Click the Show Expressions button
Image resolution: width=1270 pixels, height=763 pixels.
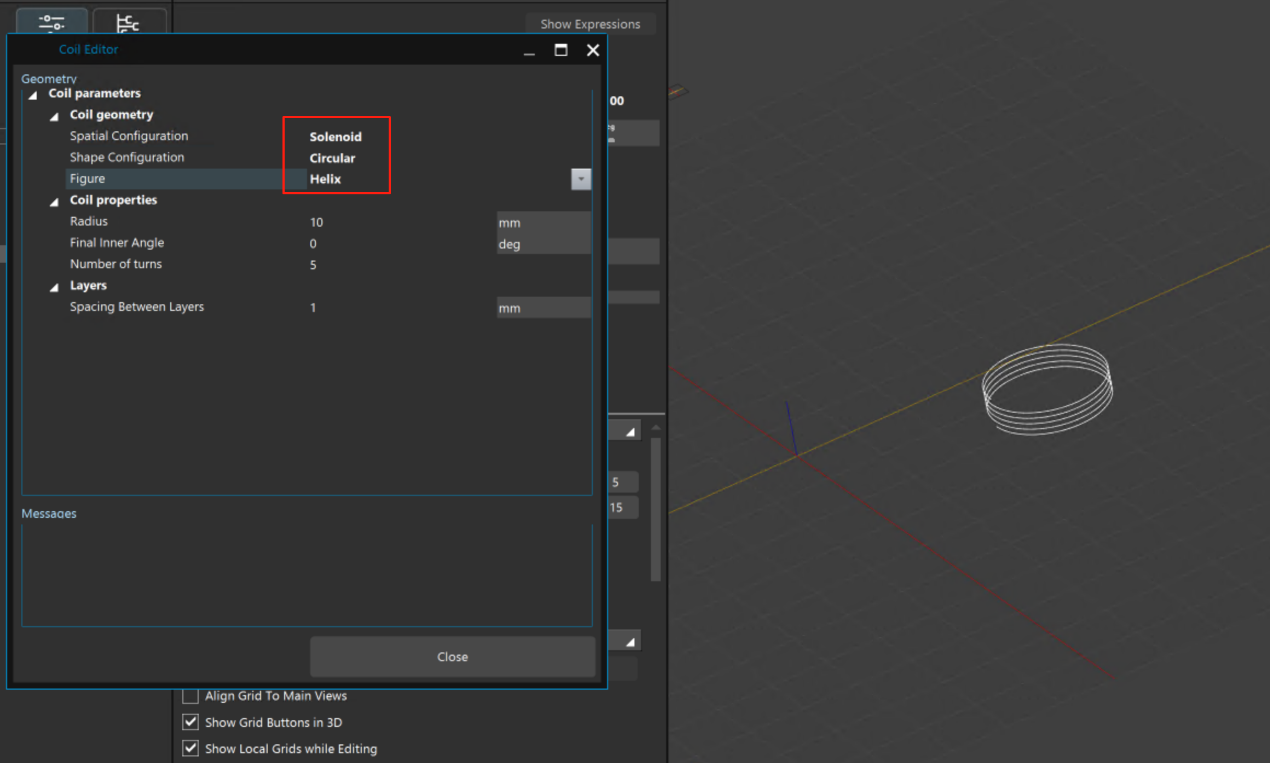(590, 24)
